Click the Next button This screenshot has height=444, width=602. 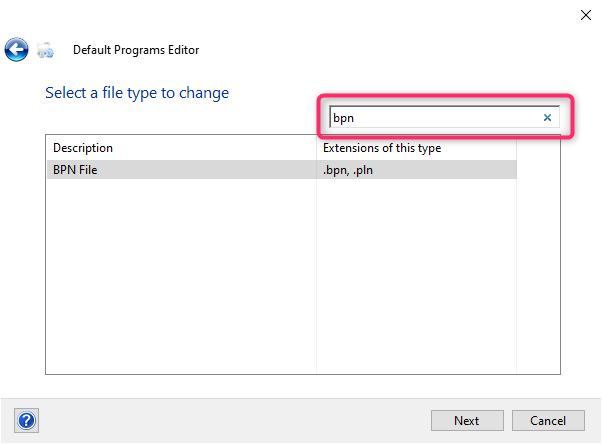(467, 421)
